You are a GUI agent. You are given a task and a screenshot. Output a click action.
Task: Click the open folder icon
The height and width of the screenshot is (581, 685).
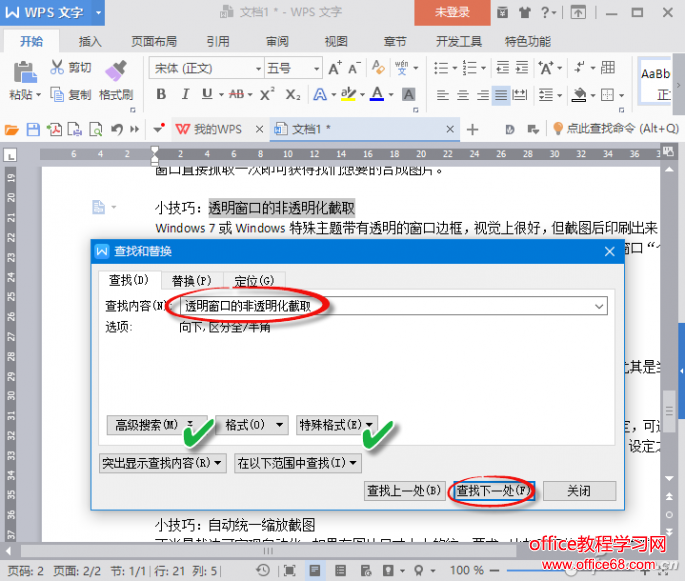coord(12,129)
